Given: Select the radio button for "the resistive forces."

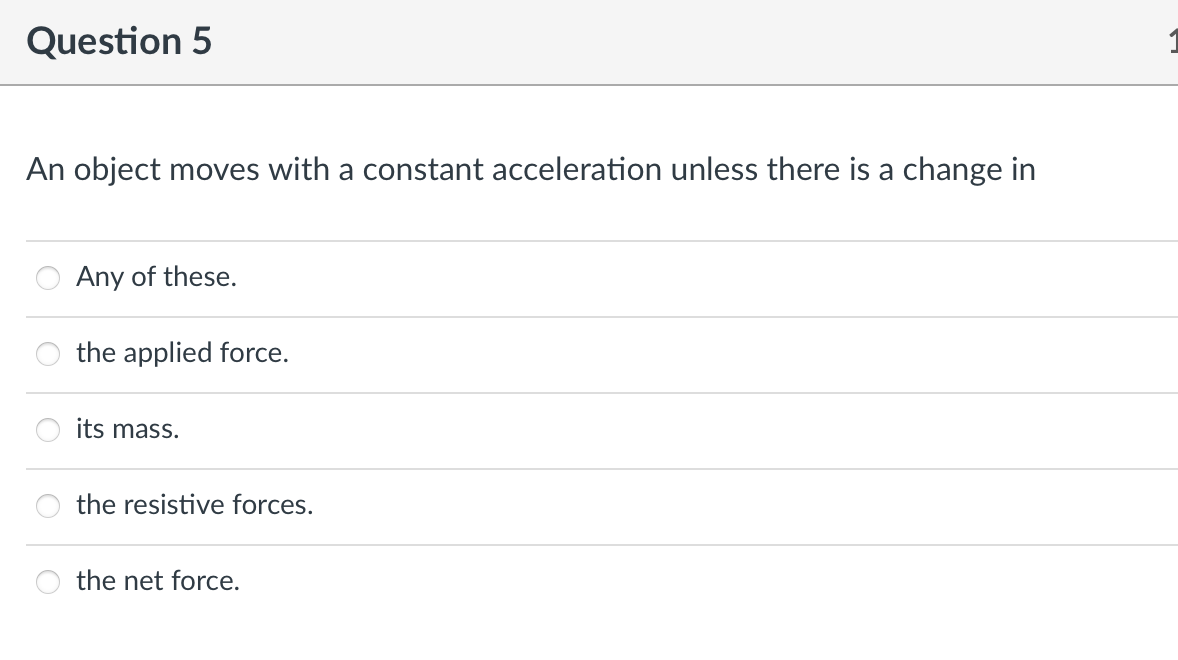Looking at the screenshot, I should (x=47, y=506).
